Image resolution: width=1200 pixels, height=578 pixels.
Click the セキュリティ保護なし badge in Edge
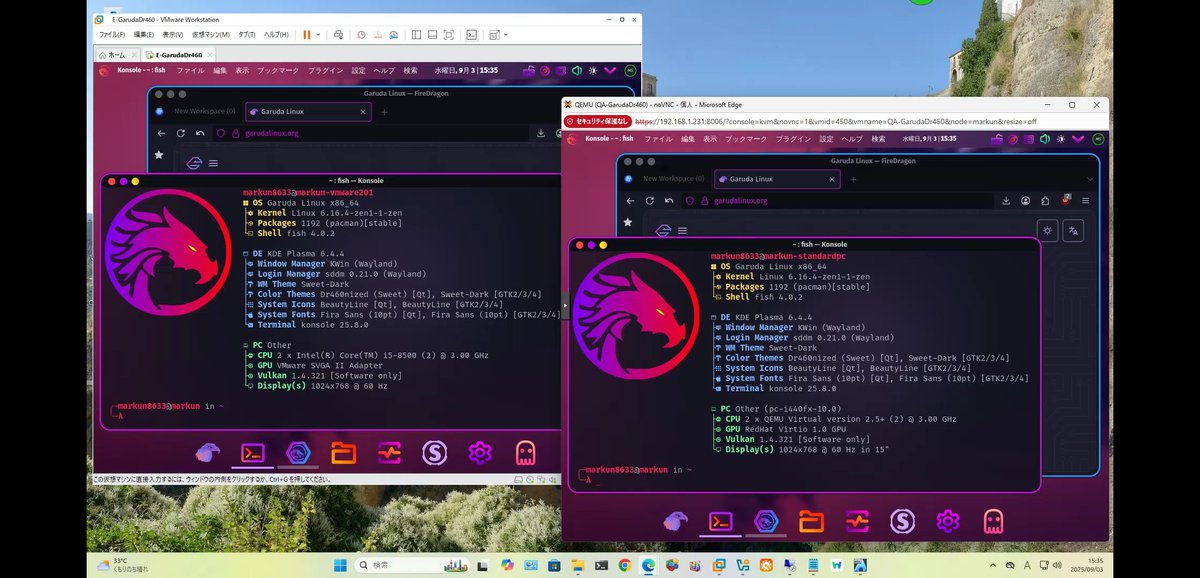tap(596, 121)
